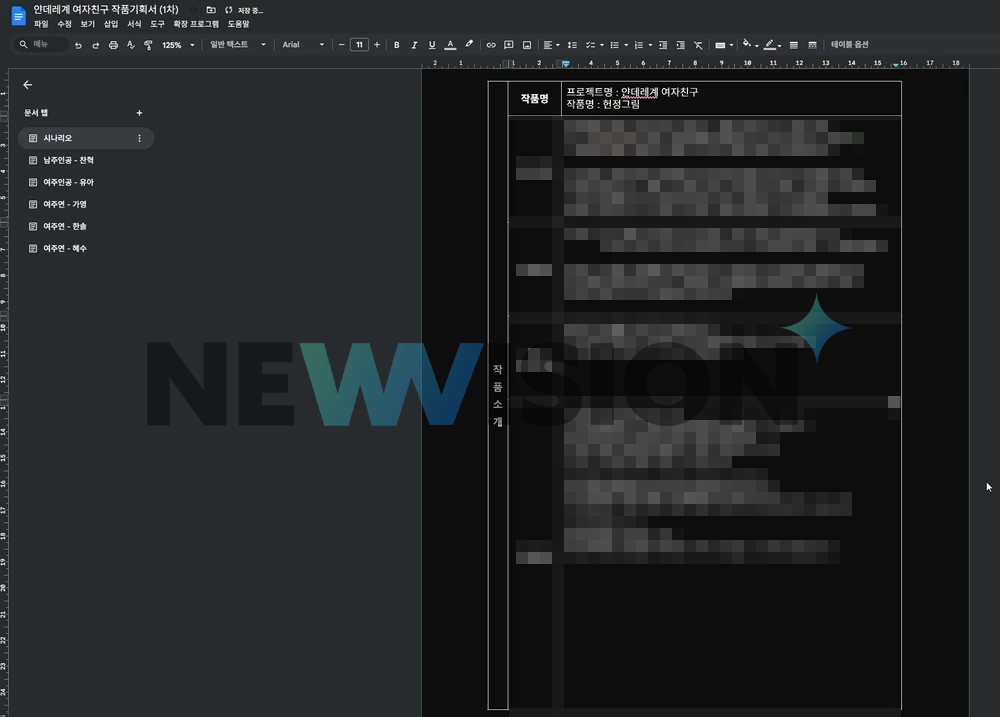
Task: Toggle bold formatting
Action: coord(397,45)
